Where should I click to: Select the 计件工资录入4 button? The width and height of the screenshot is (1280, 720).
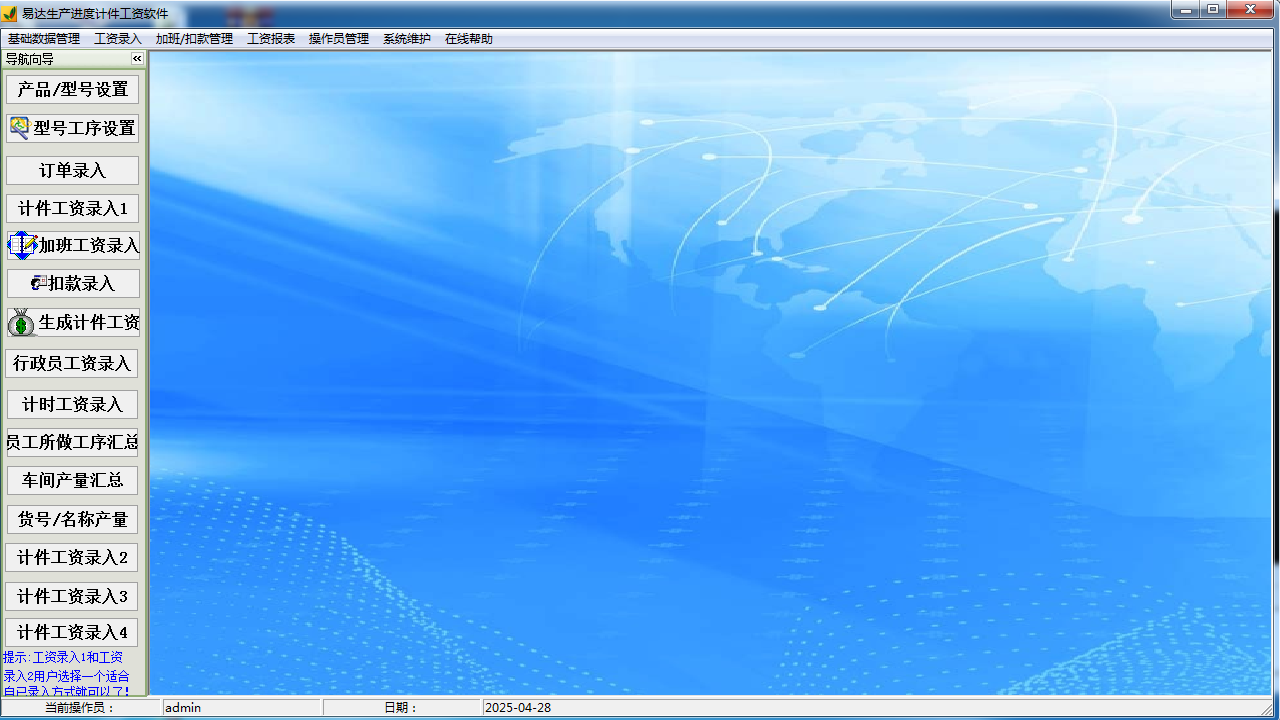73,632
